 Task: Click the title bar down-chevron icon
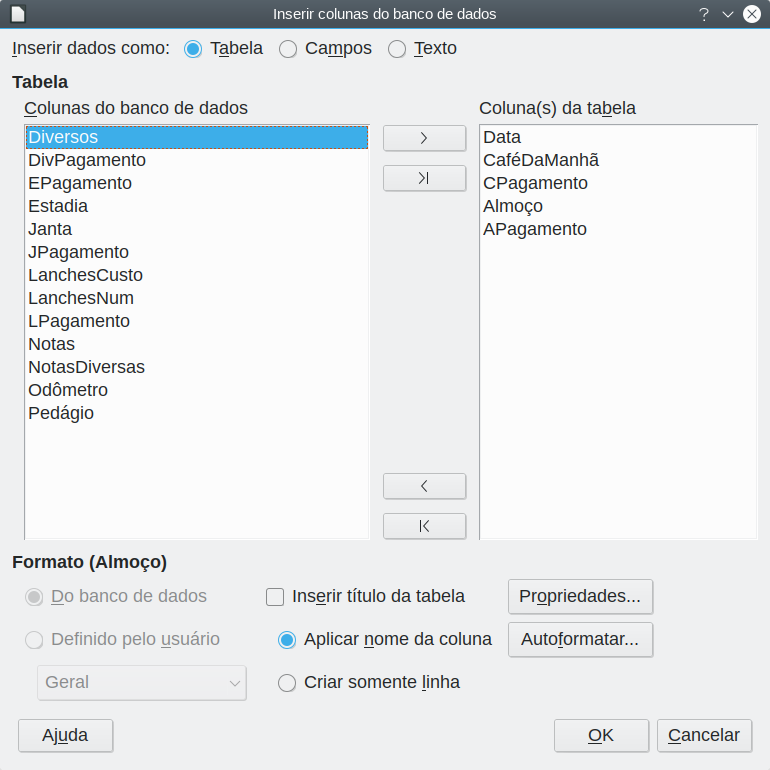tap(728, 14)
